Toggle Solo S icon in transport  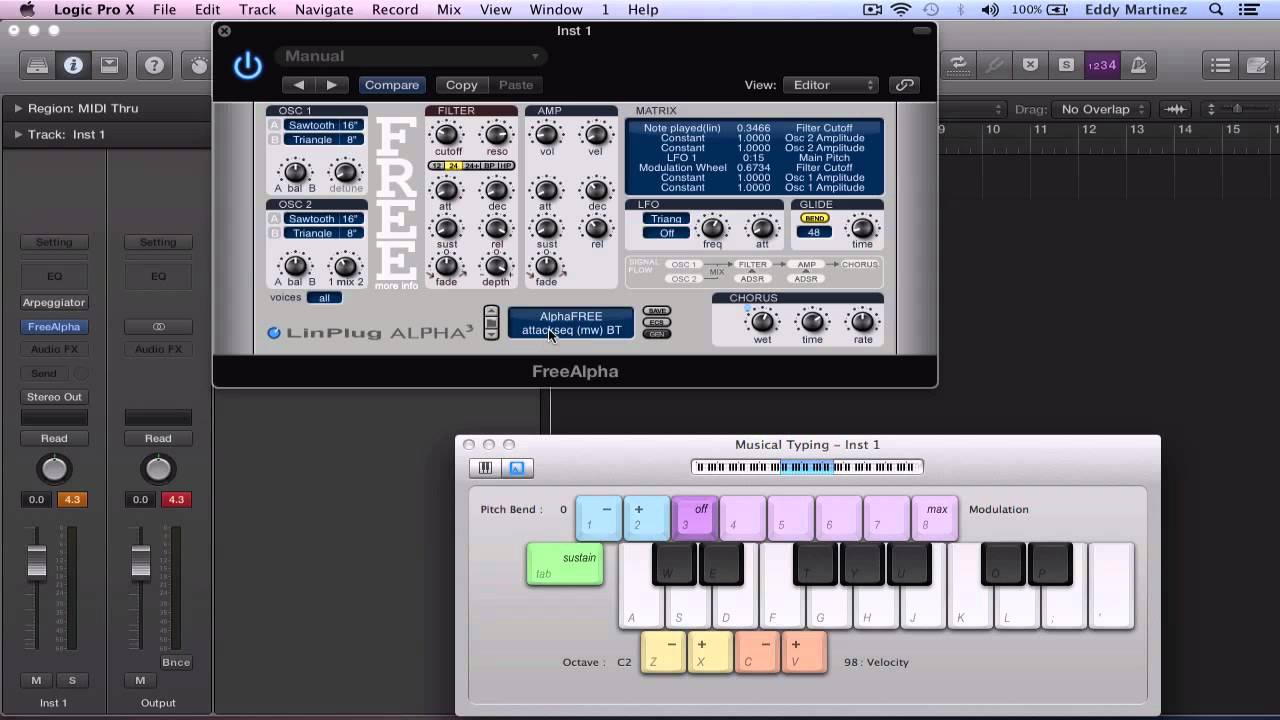tap(1066, 65)
